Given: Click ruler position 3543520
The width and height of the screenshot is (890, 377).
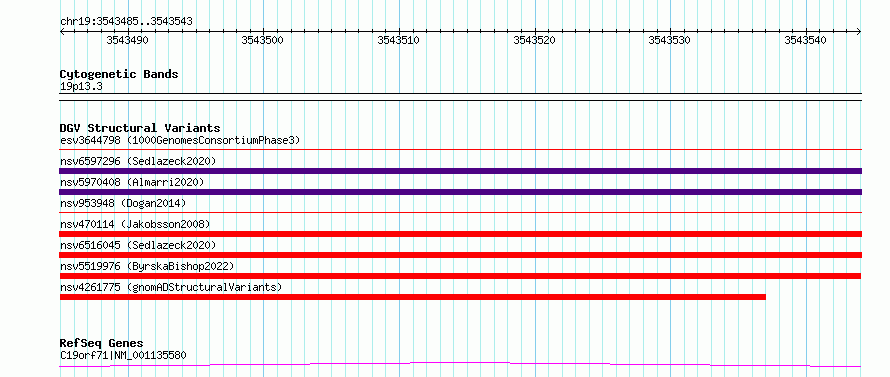Looking at the screenshot, I should (x=535, y=40).
